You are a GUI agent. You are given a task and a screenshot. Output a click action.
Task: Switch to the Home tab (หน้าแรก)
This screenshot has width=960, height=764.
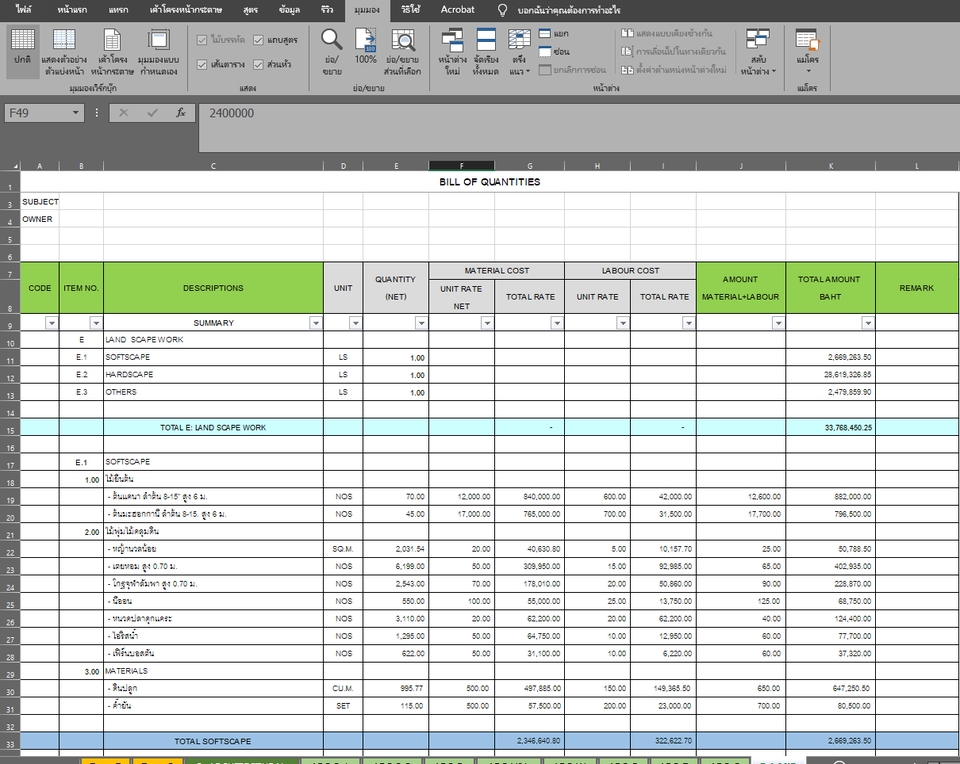click(x=72, y=10)
